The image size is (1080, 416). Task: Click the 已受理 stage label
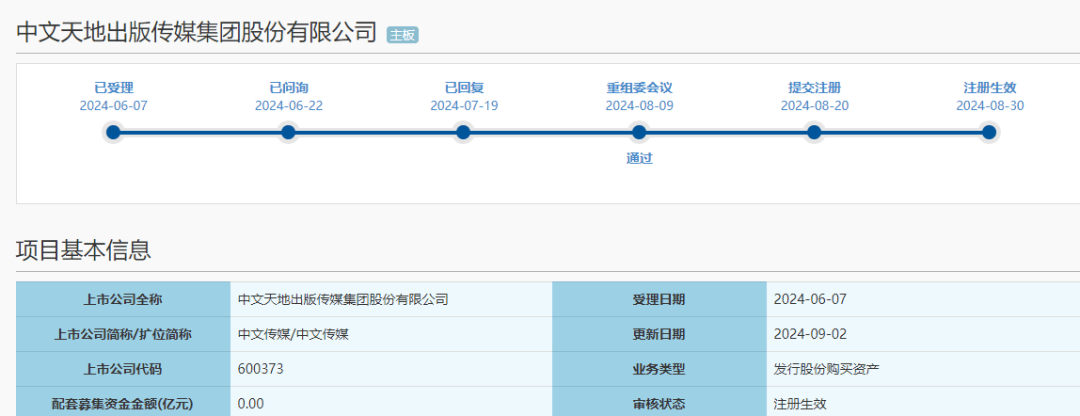click(x=114, y=88)
